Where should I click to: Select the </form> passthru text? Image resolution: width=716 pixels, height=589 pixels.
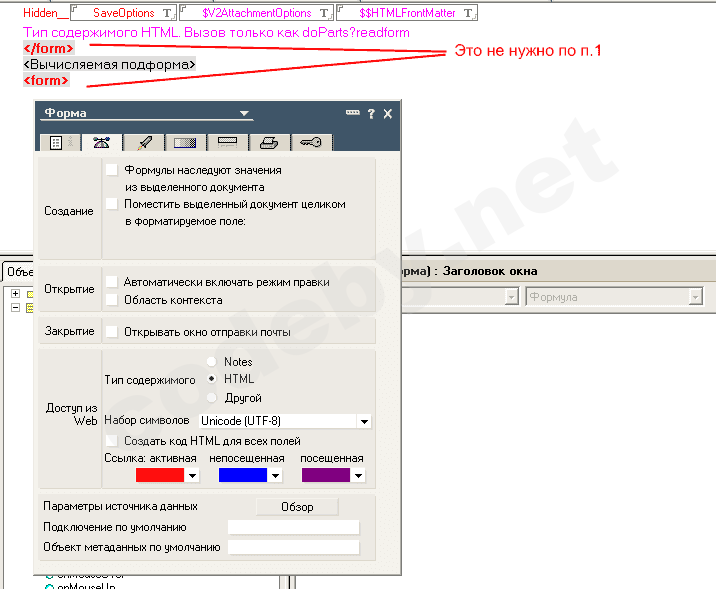click(x=48, y=48)
